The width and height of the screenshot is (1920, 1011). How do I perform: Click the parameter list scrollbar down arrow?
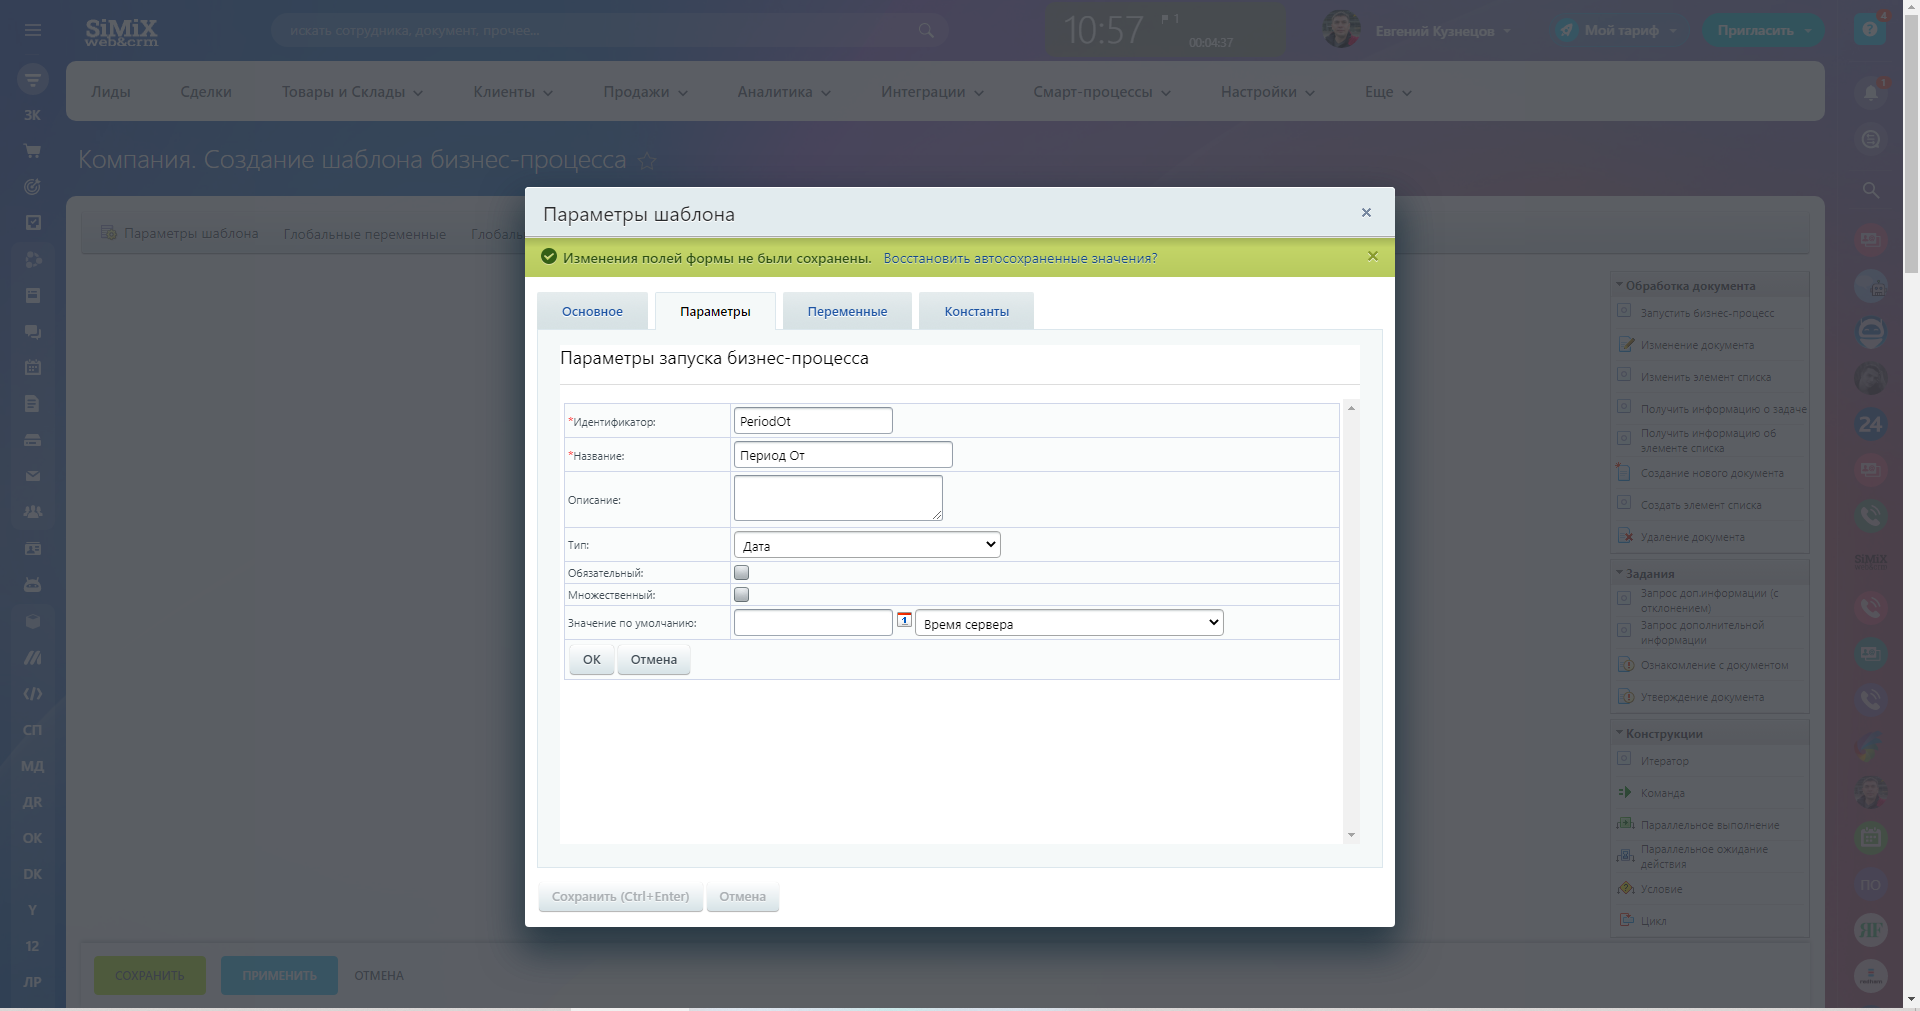(1351, 835)
